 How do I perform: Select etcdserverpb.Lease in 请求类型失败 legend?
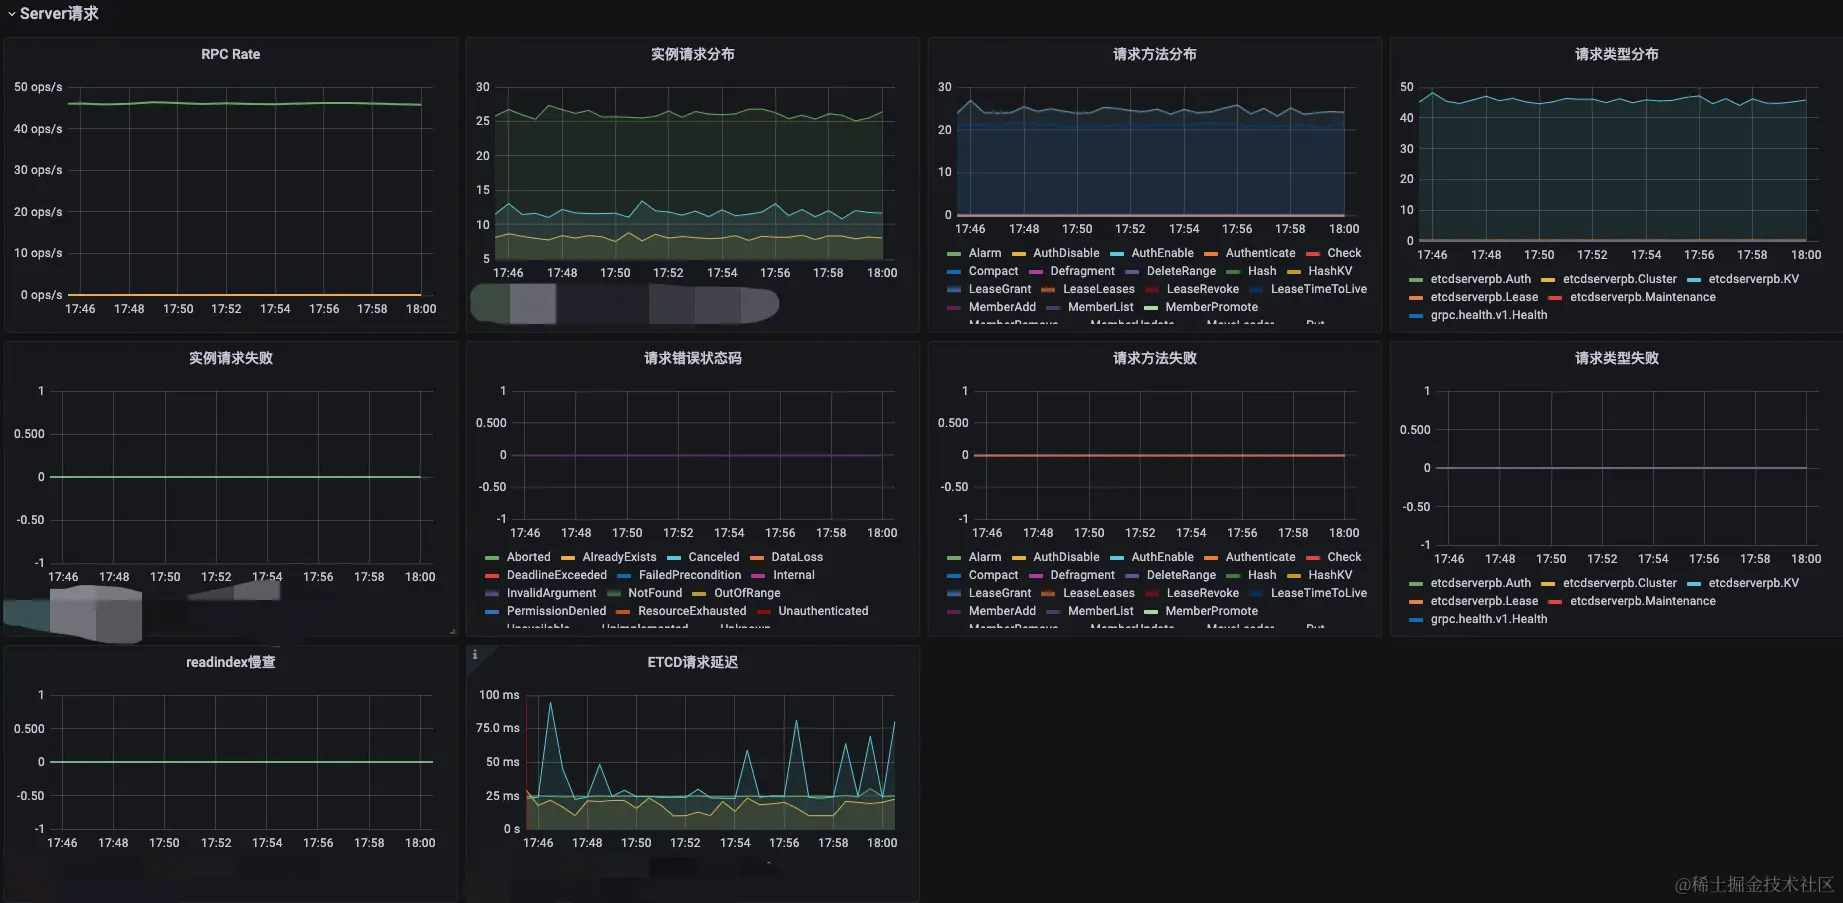(x=1484, y=601)
